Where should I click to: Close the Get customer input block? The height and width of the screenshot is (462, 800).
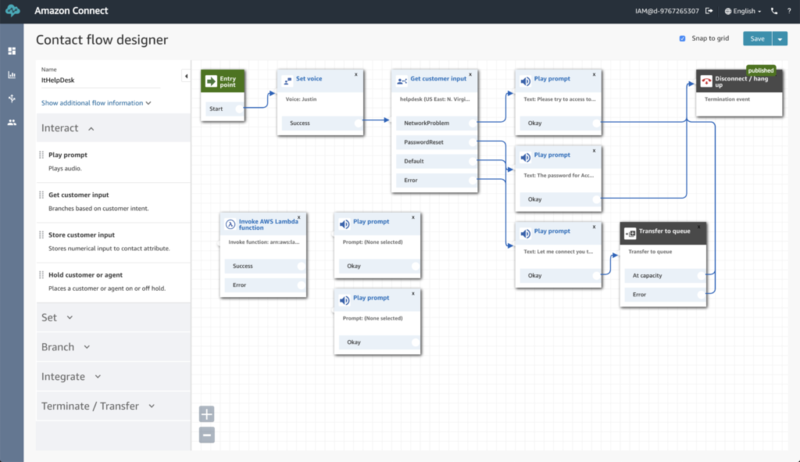[470, 74]
